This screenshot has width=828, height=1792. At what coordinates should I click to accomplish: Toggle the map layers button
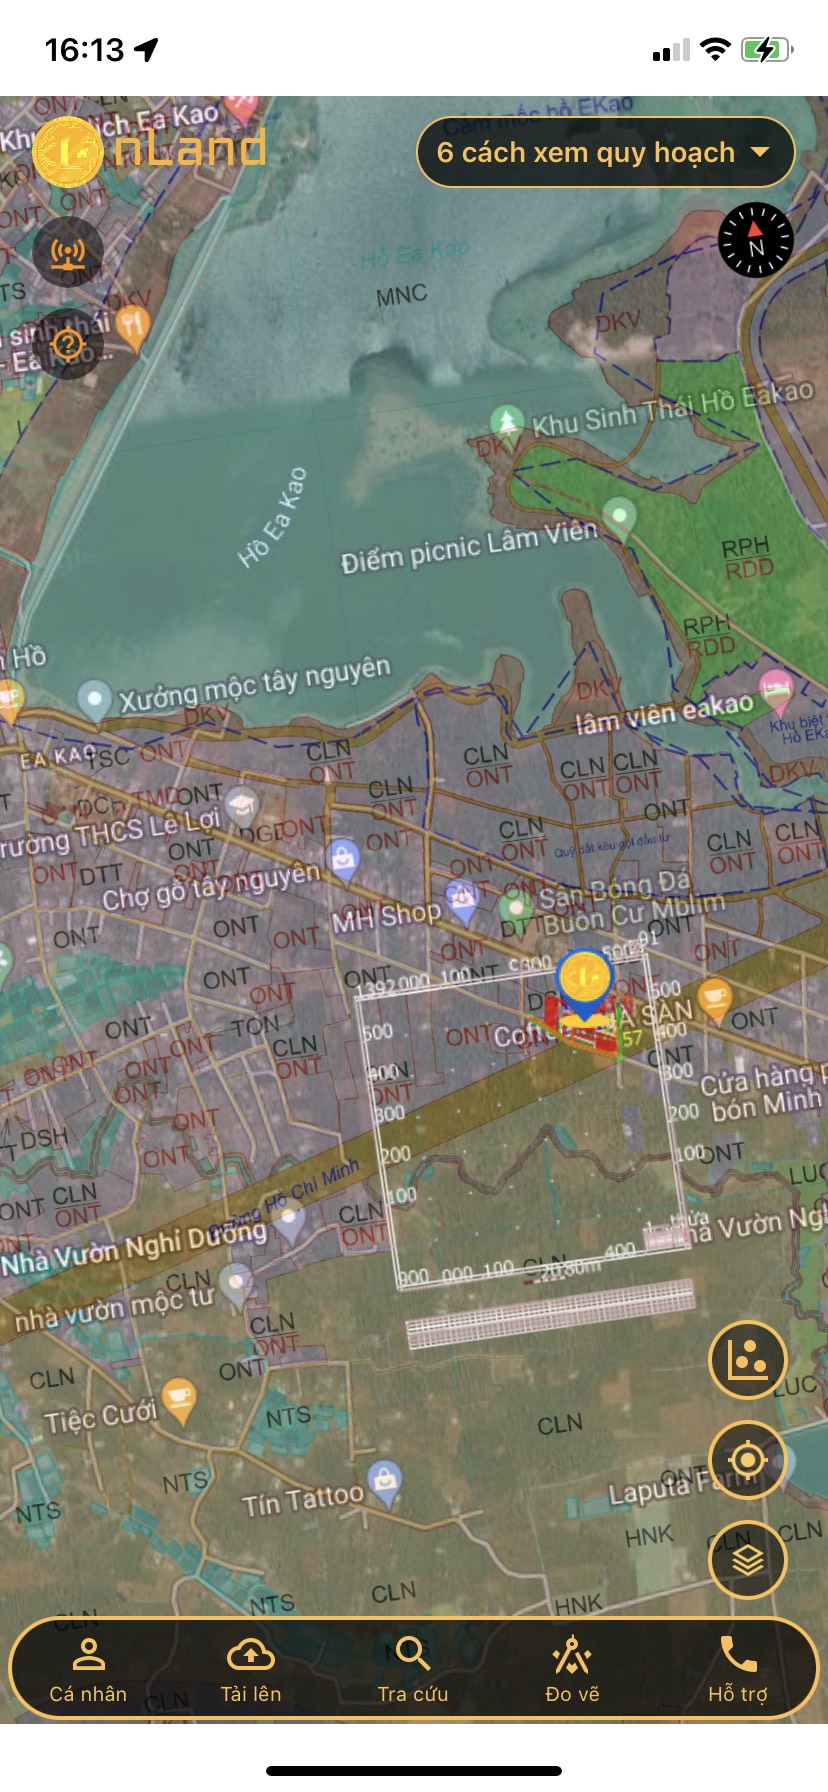[x=747, y=1559]
